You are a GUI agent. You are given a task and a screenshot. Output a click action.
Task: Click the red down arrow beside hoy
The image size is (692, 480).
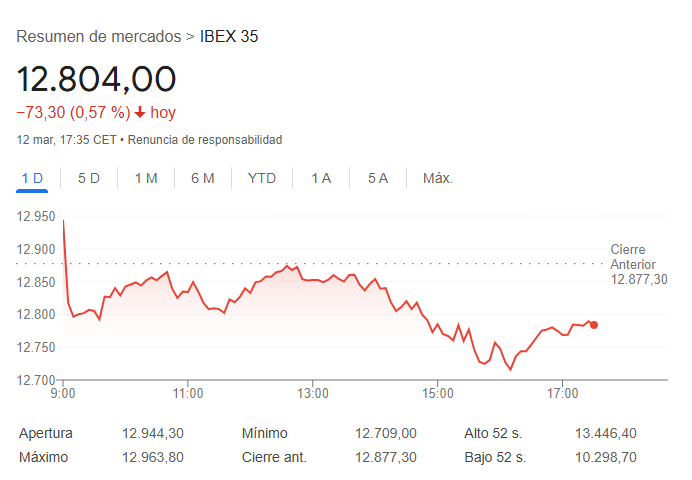click(140, 113)
